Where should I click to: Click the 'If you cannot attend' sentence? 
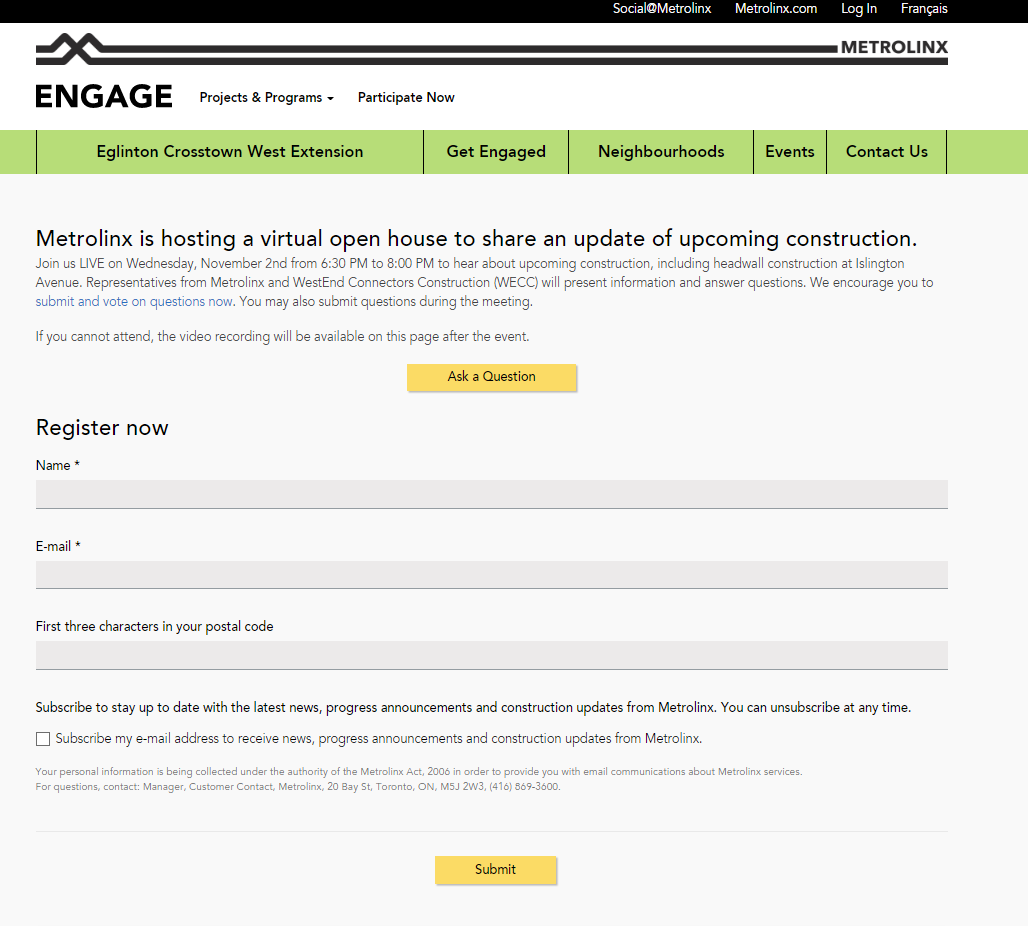(x=282, y=336)
